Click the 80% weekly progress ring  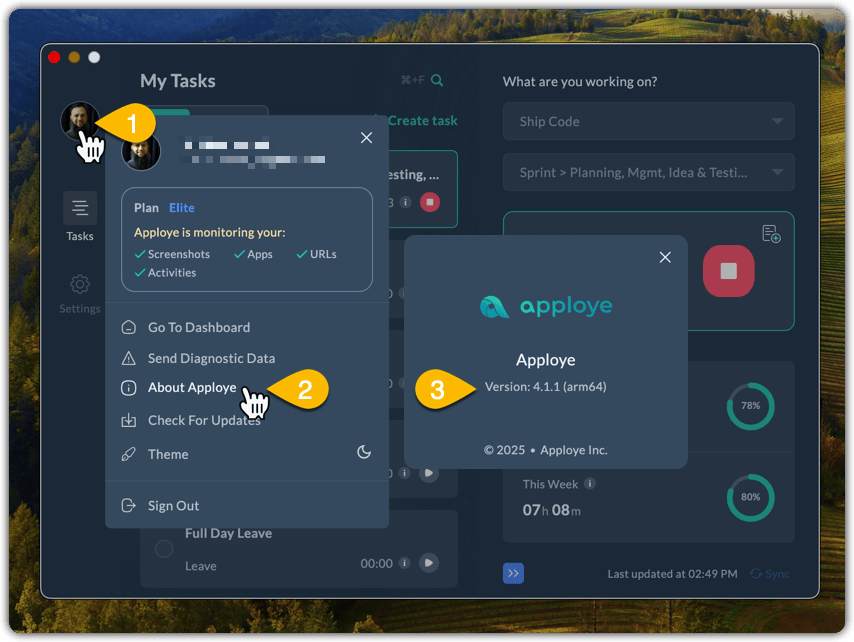[750, 497]
